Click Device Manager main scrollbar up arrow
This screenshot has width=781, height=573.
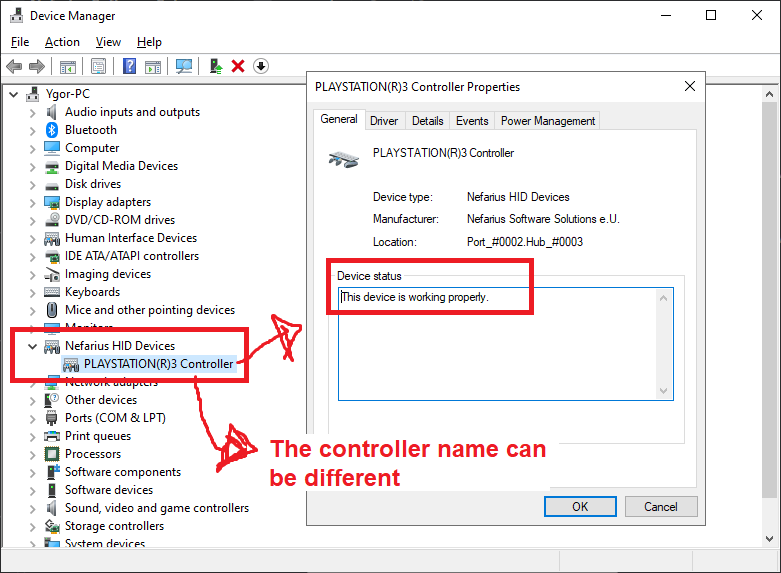click(x=770, y=94)
